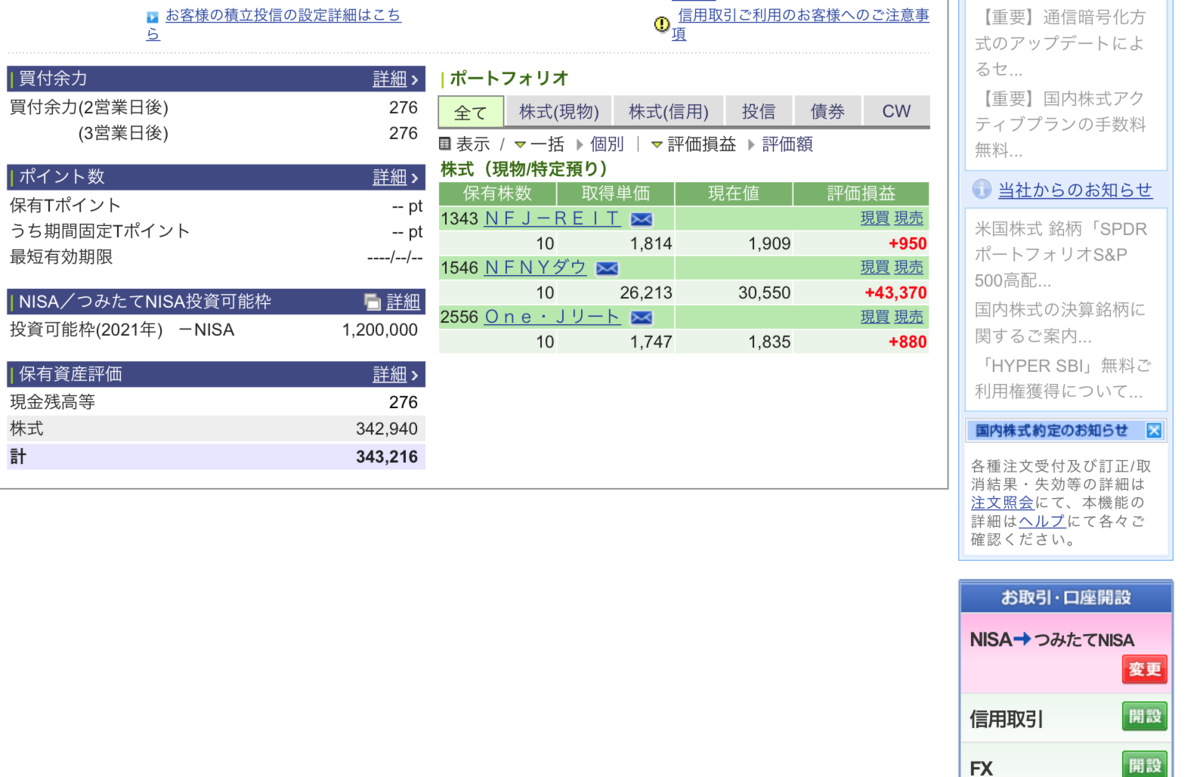Click the blue arrow icon beside 積立投信 link

152,17
